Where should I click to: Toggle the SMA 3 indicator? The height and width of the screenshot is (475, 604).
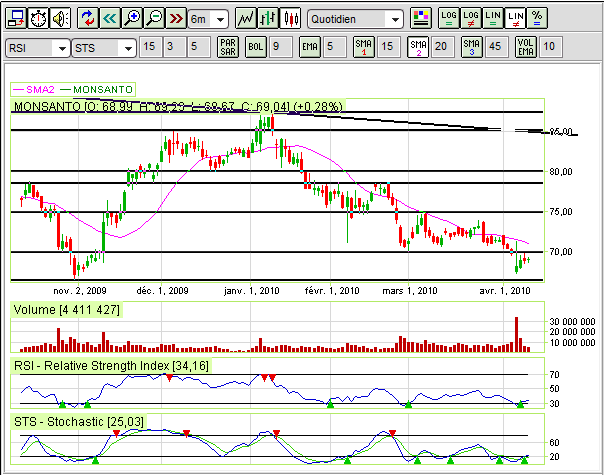pyautogui.click(x=472, y=47)
